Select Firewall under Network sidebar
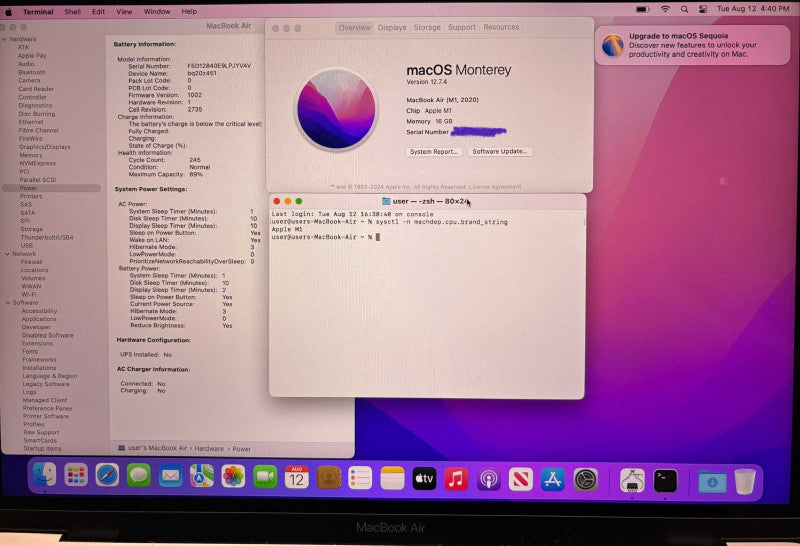 31,262
